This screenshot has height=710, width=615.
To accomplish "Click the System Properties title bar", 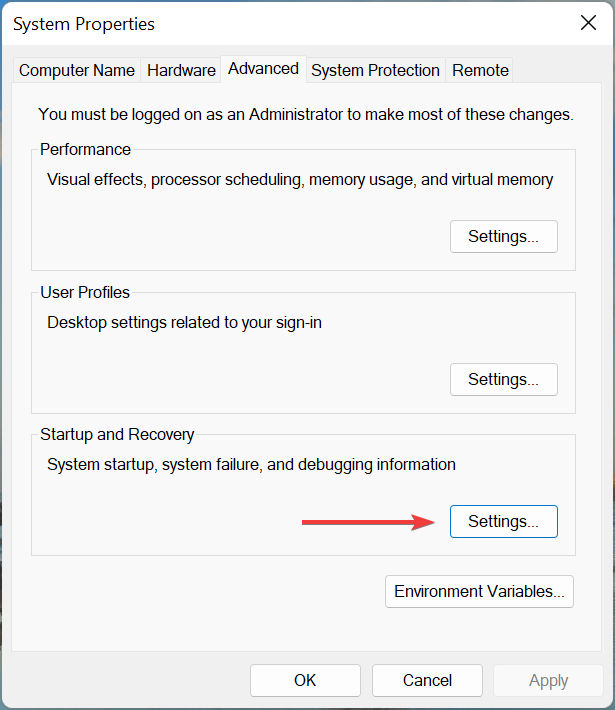I will 250,23.
